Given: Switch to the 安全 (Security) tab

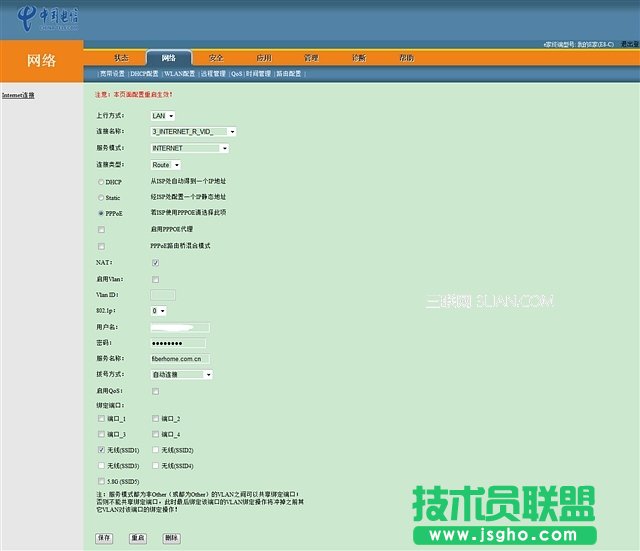Looking at the screenshot, I should (216, 58).
